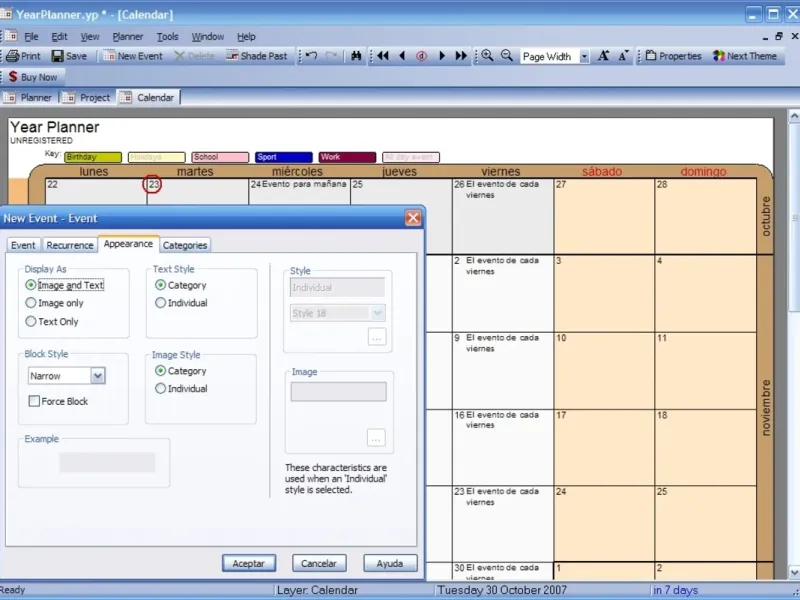Open the File menu
The image size is (800, 600).
(x=31, y=37)
